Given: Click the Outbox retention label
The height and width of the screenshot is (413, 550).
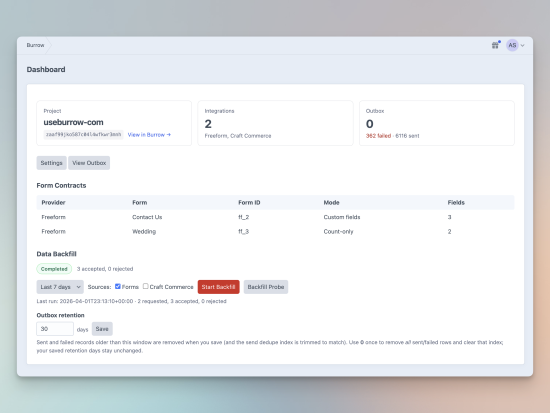Looking at the screenshot, I should (x=60, y=315).
